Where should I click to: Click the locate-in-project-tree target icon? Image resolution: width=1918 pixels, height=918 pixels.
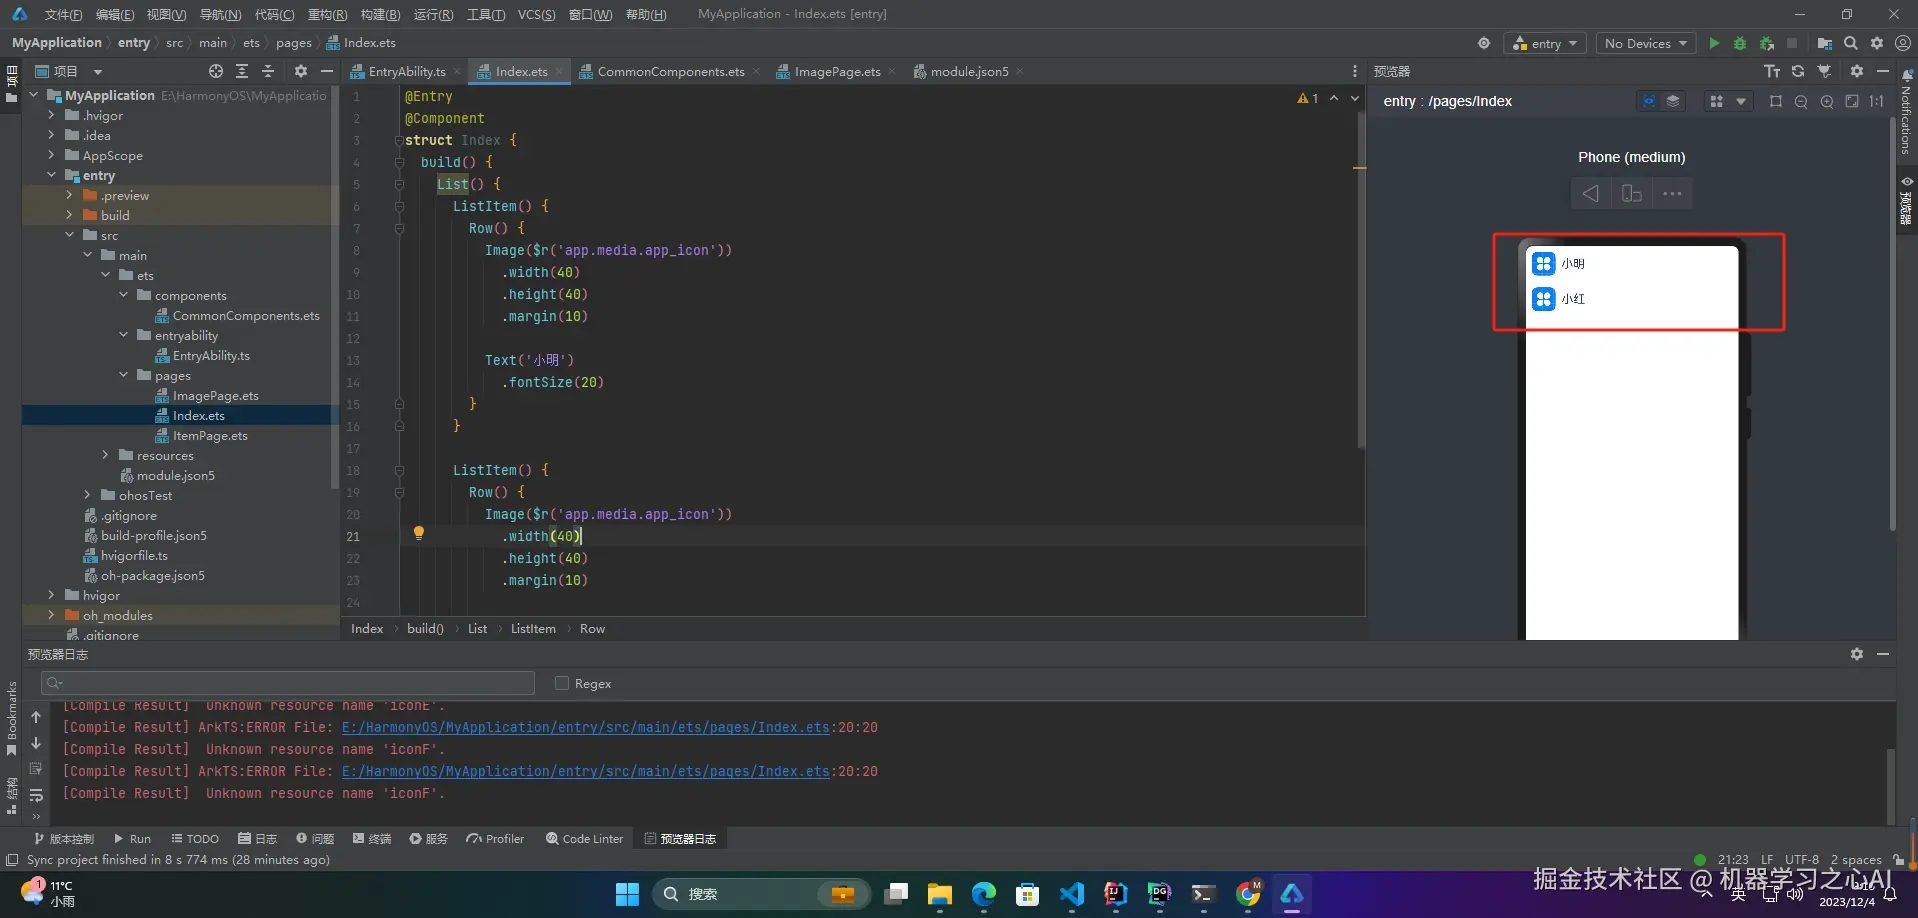pyautogui.click(x=216, y=71)
